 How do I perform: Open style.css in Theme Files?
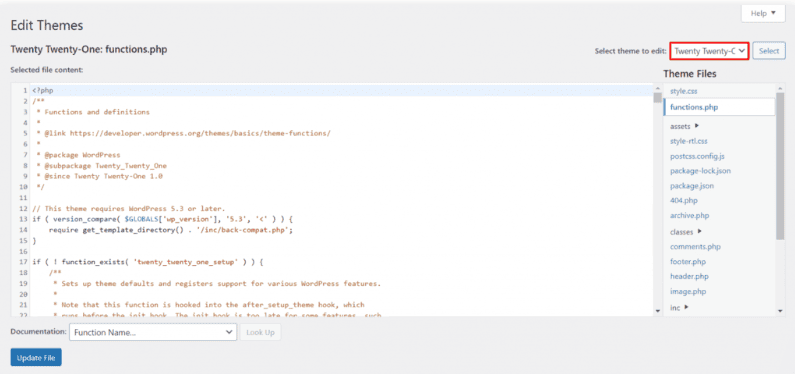pos(683,91)
